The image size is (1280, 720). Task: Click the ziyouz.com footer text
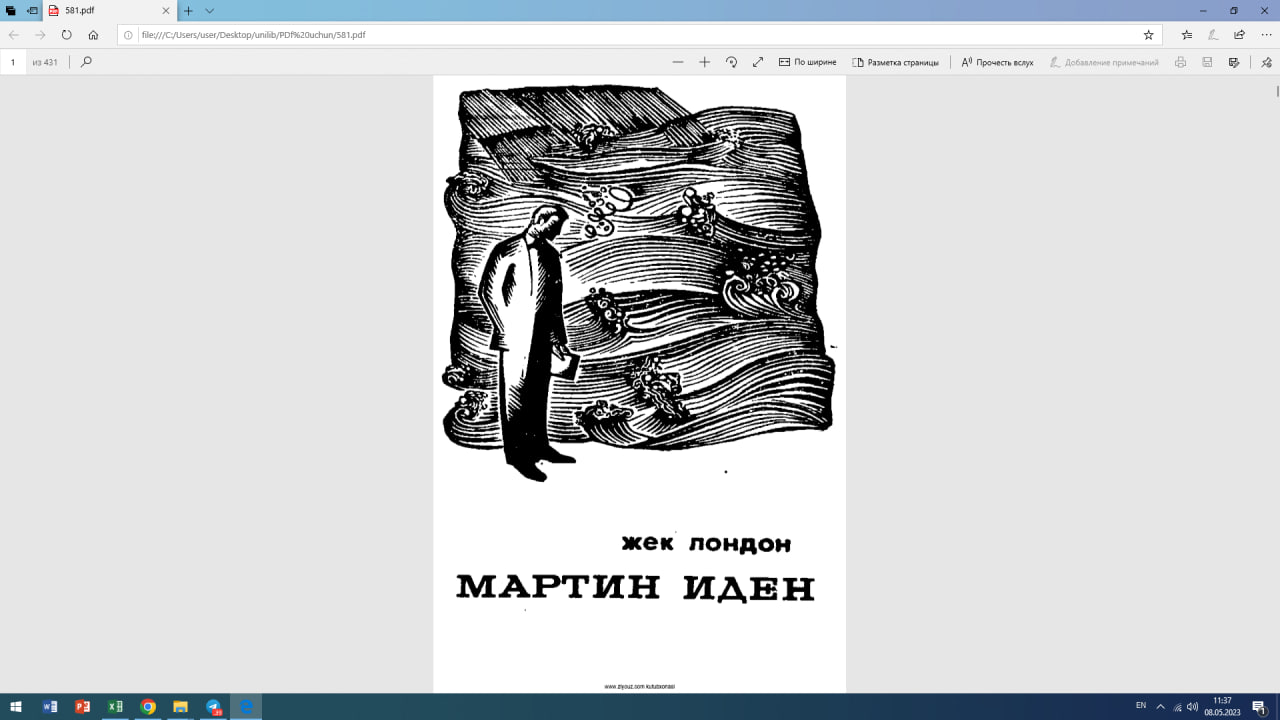coord(640,687)
